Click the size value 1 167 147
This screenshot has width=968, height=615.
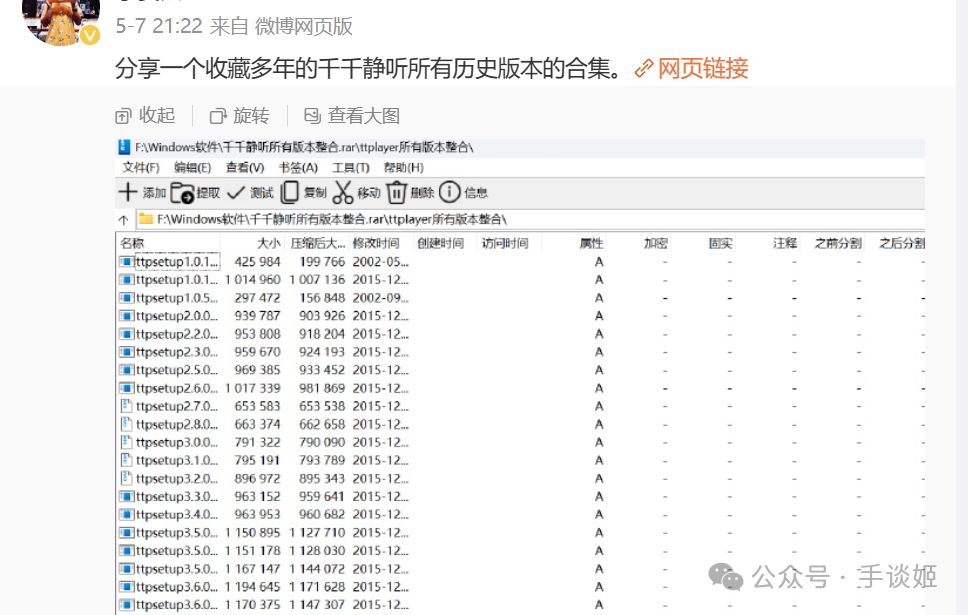(252, 569)
